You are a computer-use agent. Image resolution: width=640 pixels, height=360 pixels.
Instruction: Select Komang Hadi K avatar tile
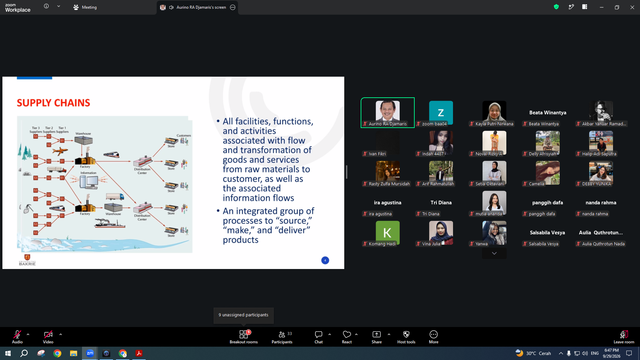tap(388, 233)
